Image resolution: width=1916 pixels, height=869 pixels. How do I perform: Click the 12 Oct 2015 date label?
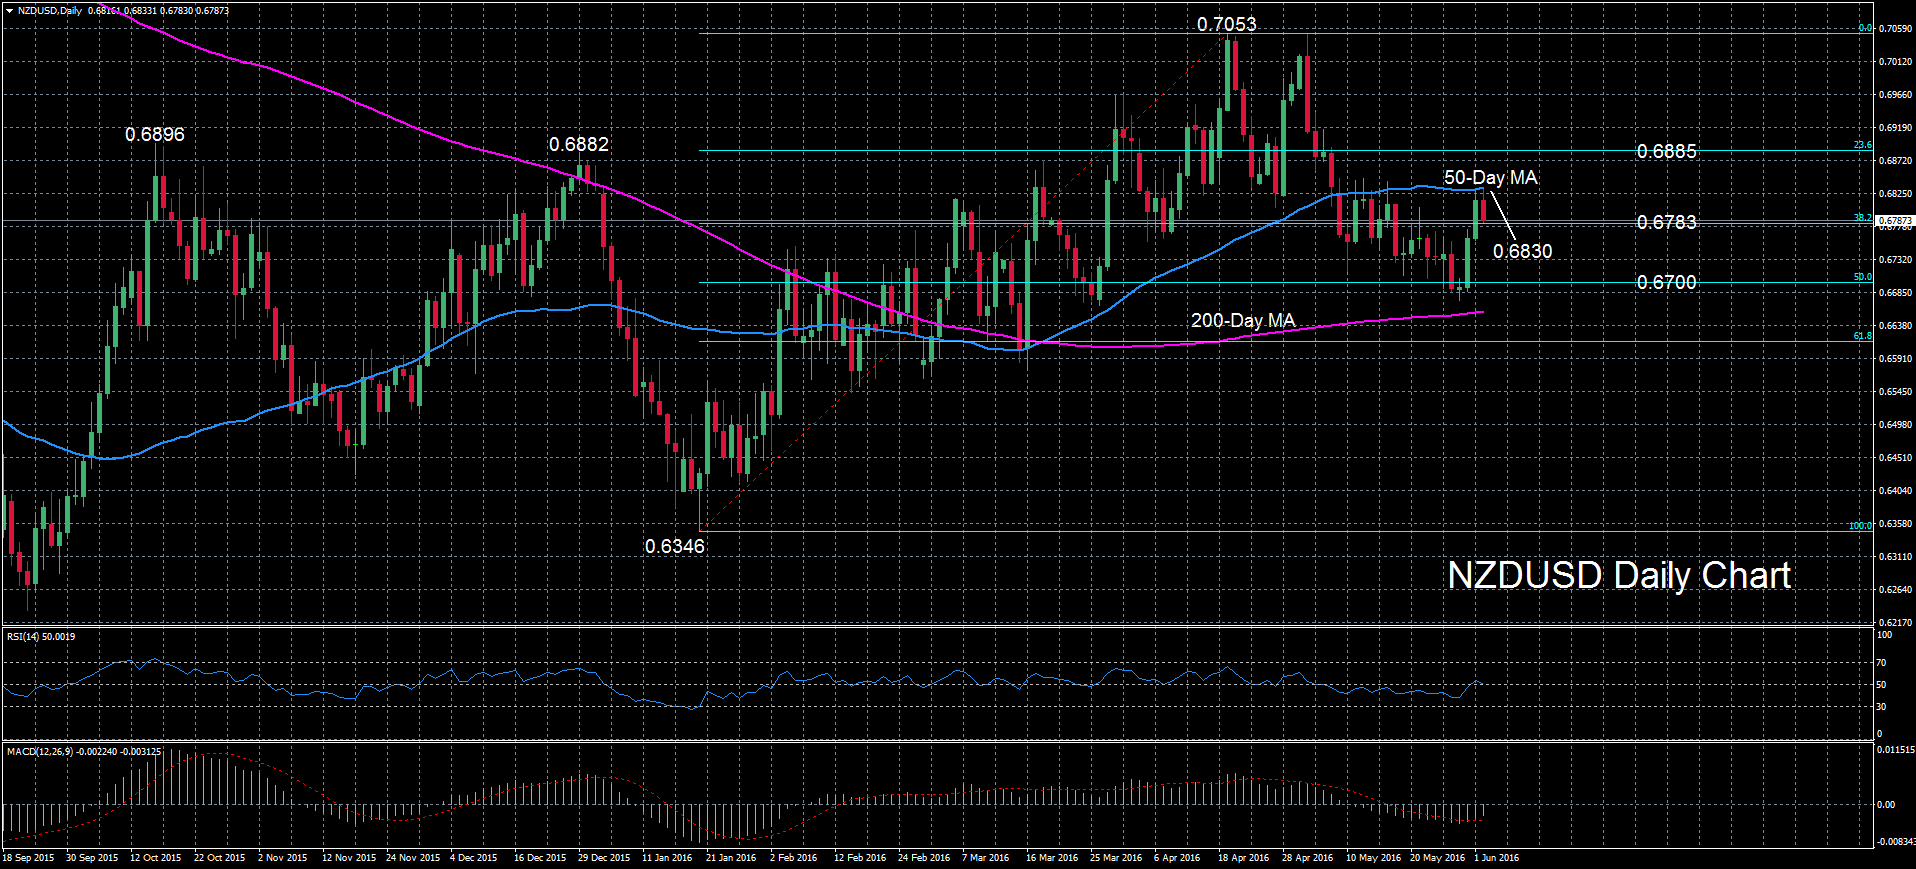[x=155, y=858]
